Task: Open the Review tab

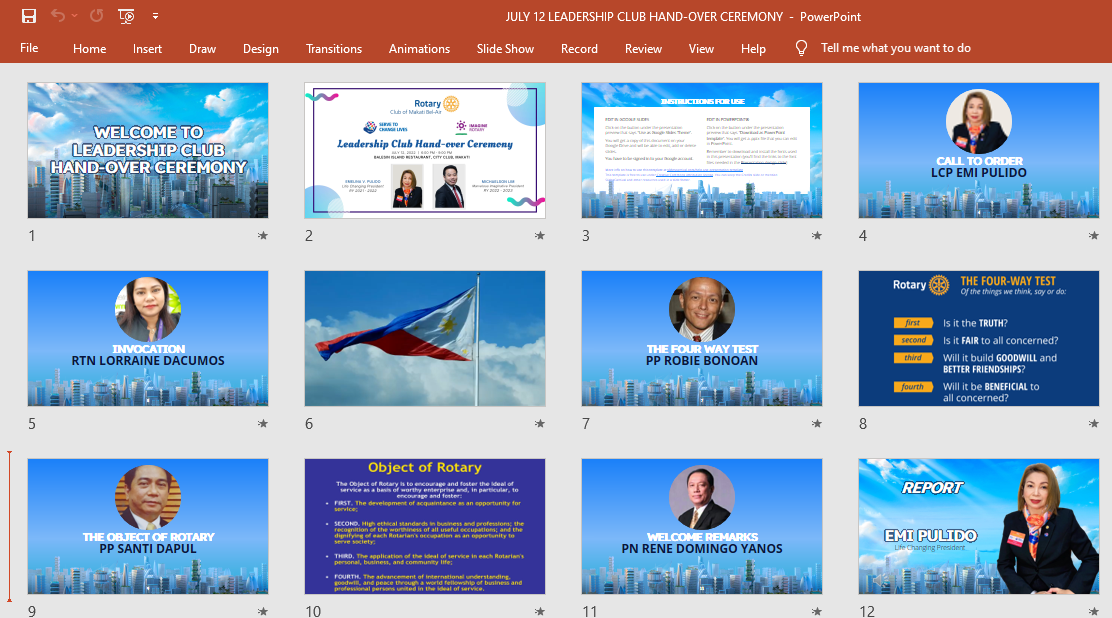Action: (x=643, y=48)
